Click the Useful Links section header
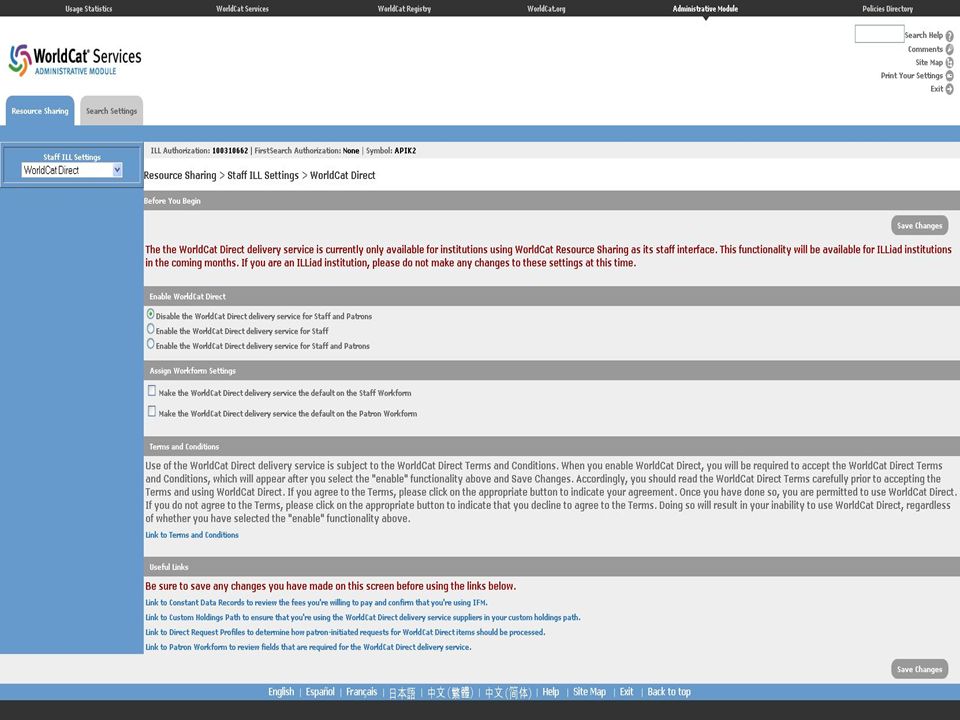Image resolution: width=960 pixels, height=720 pixels. coord(552,566)
